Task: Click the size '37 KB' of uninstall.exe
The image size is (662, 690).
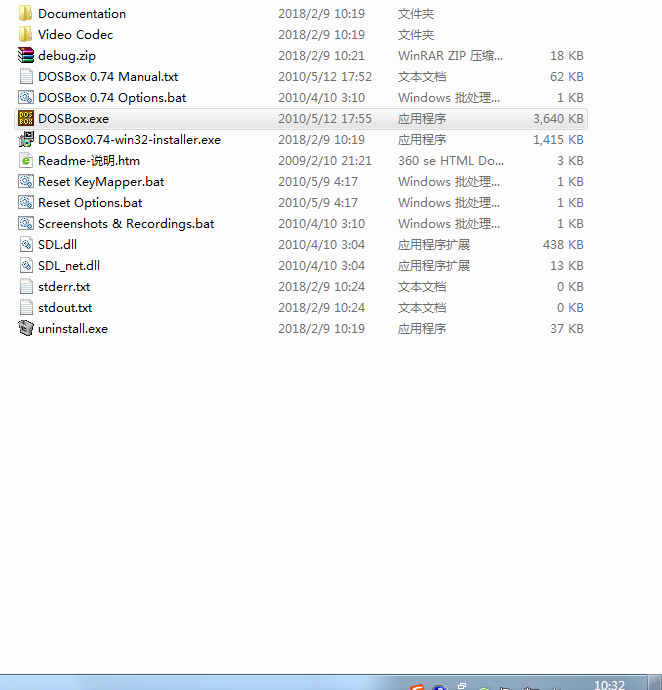Action: pyautogui.click(x=566, y=329)
